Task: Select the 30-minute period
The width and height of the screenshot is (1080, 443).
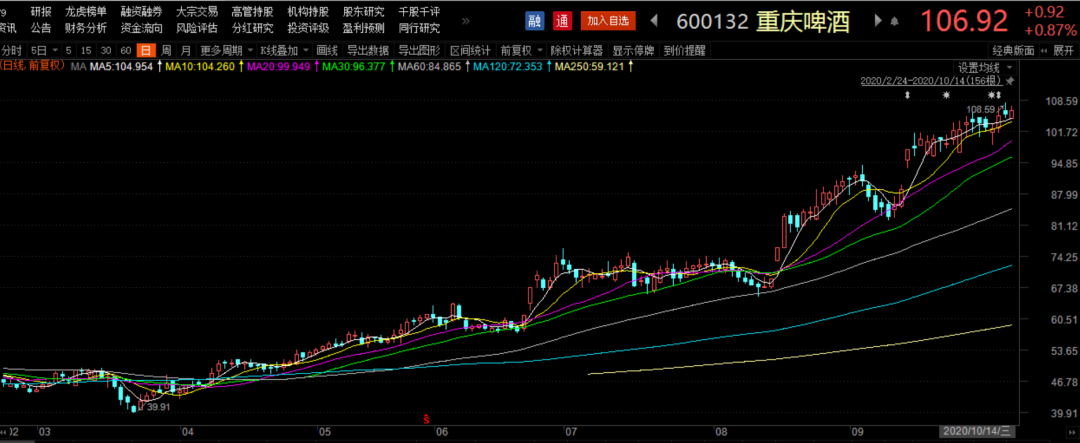Action: pos(106,50)
